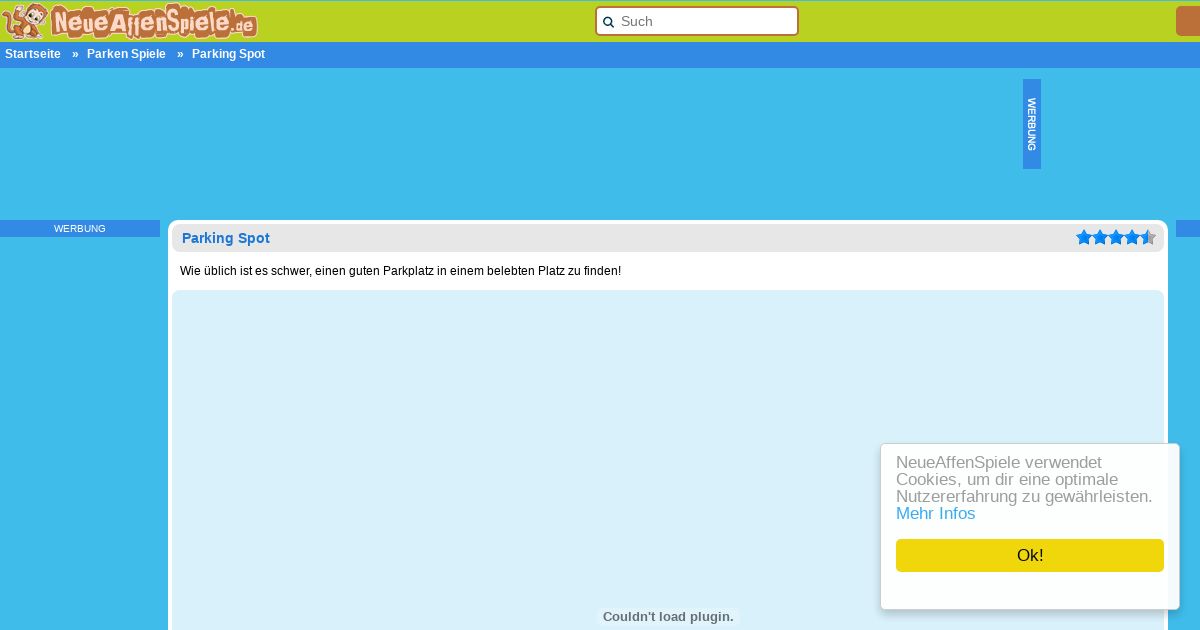Open Mehr Infos cookie link
Image resolution: width=1200 pixels, height=630 pixels.
click(x=935, y=514)
